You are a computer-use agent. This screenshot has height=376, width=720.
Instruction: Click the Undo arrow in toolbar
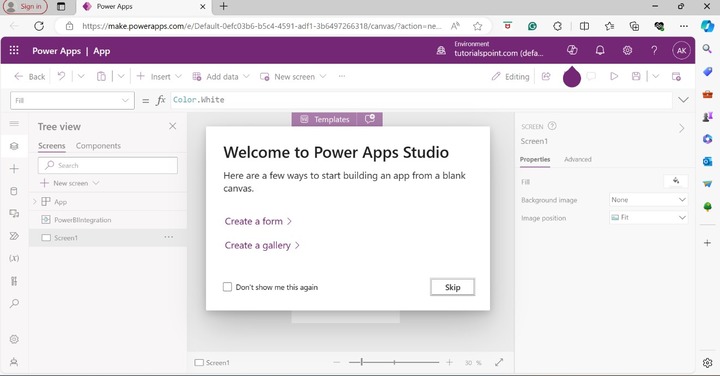pyautogui.click(x=61, y=76)
